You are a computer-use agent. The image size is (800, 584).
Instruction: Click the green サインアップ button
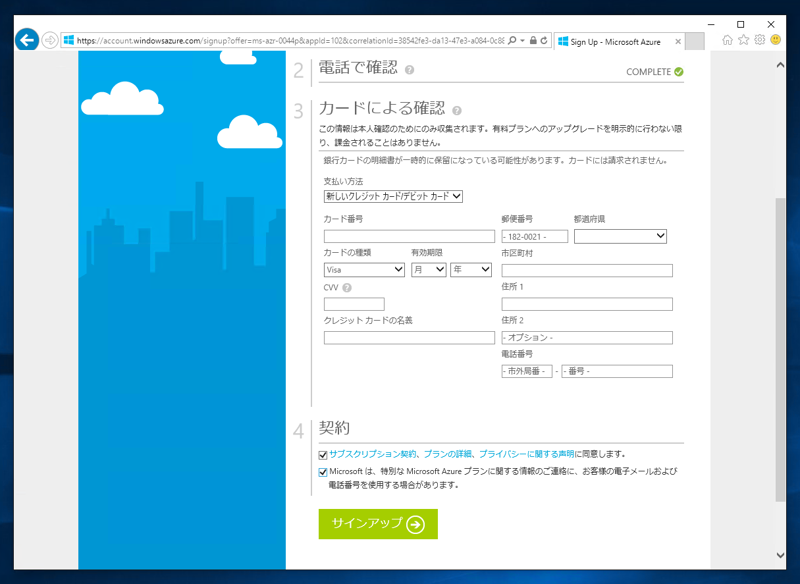(x=378, y=524)
